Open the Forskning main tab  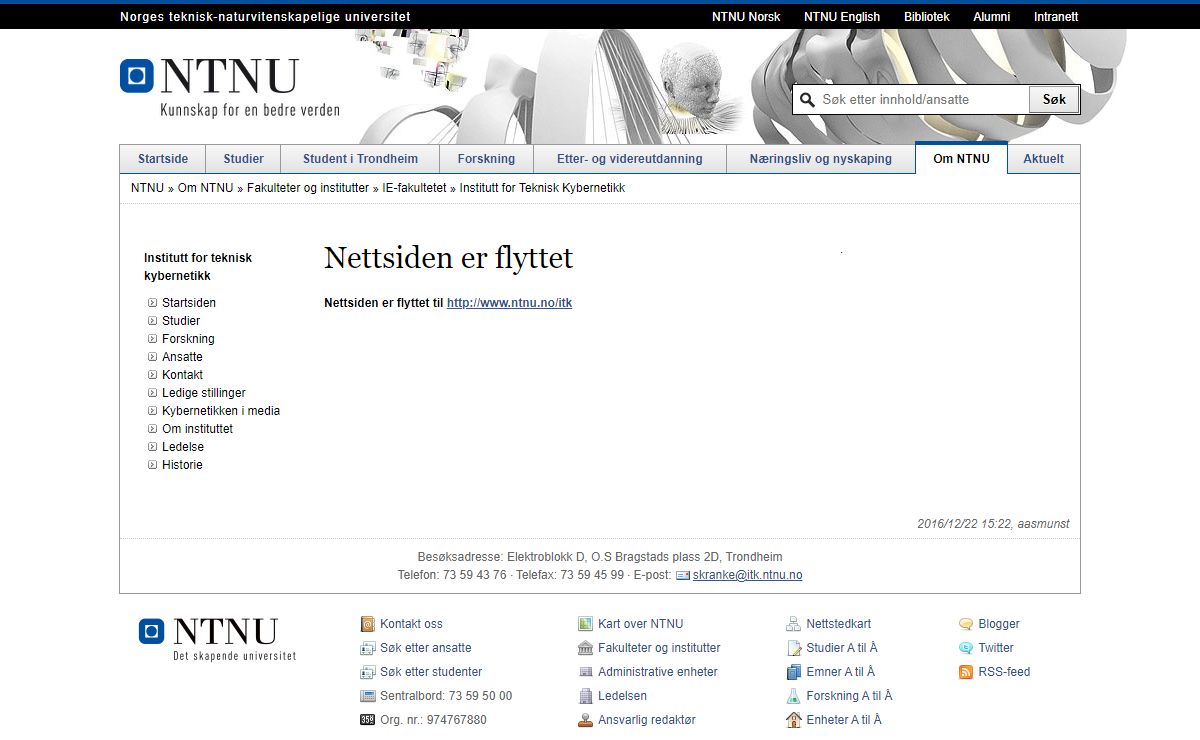coord(486,159)
